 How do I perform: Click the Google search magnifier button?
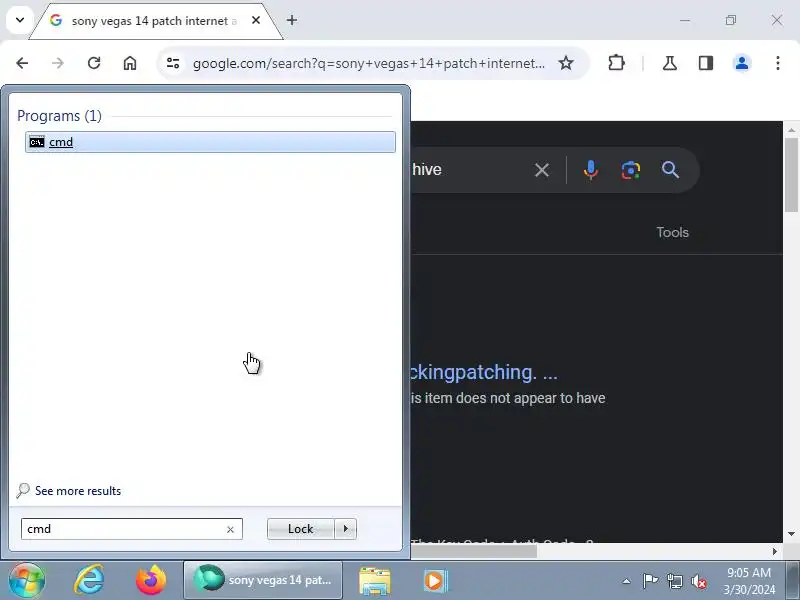click(x=670, y=170)
